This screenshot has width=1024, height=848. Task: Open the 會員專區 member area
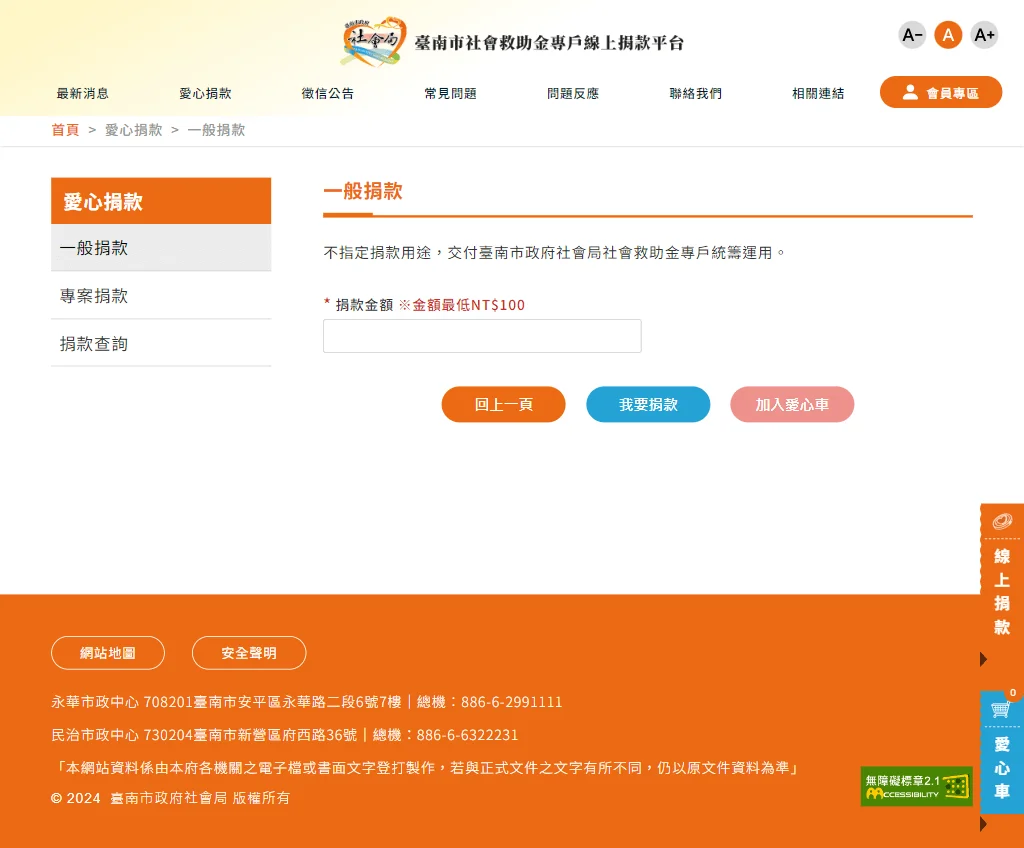point(940,93)
